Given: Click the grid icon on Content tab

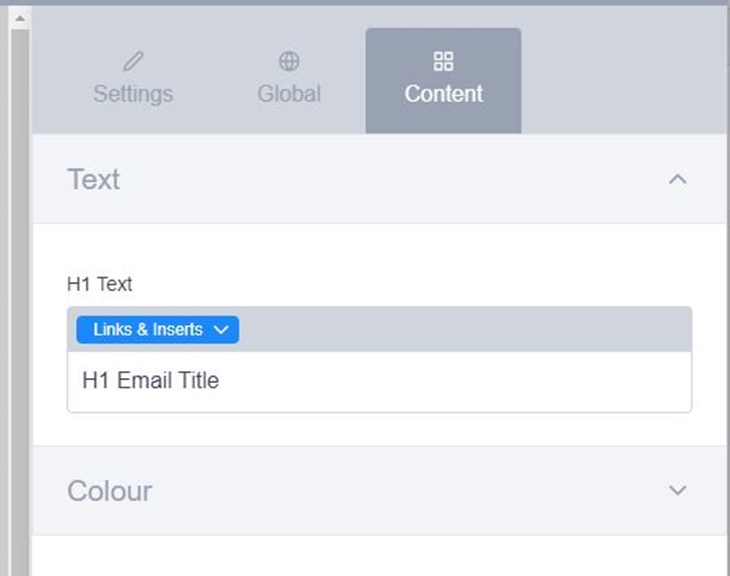Looking at the screenshot, I should (444, 62).
